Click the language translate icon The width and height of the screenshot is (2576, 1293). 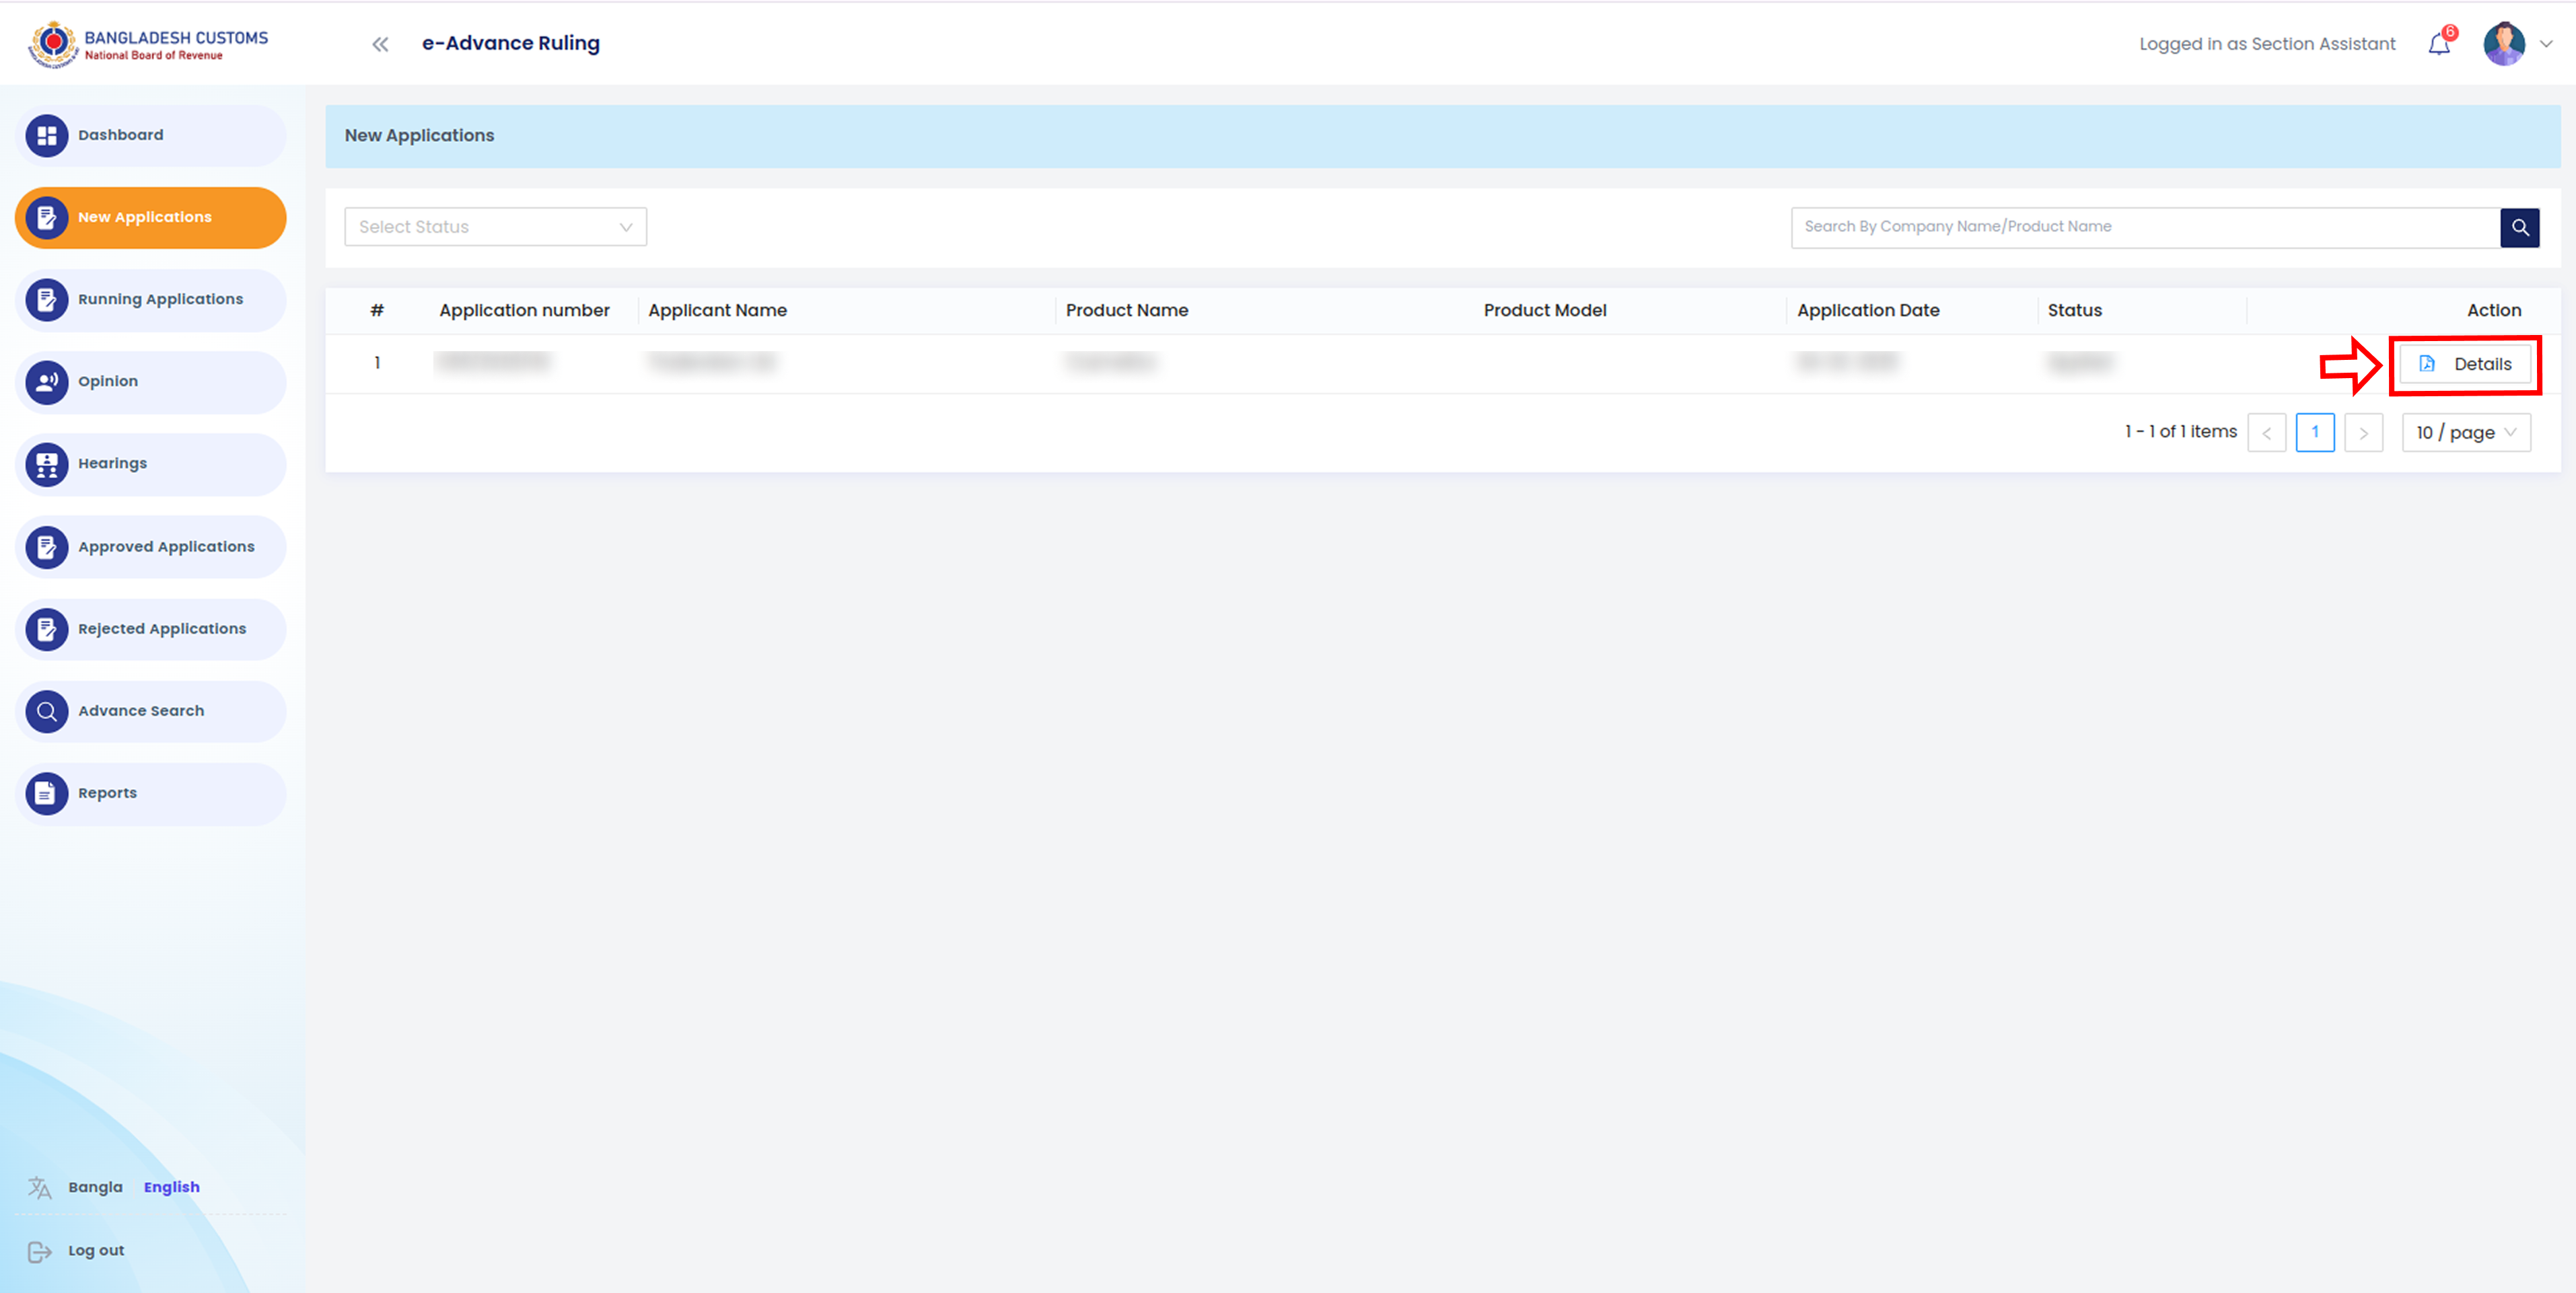tap(40, 1187)
